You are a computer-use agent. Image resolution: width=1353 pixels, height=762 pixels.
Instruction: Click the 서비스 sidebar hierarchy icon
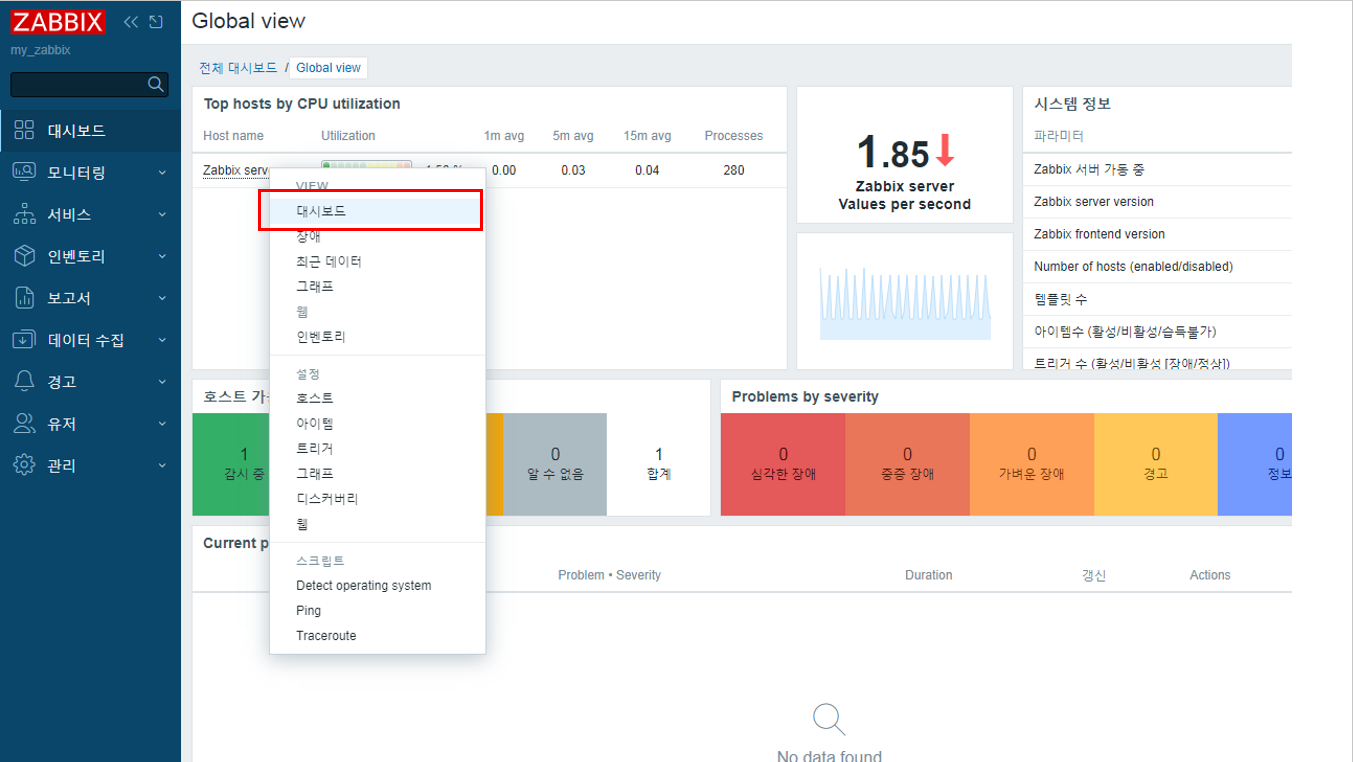(x=24, y=214)
